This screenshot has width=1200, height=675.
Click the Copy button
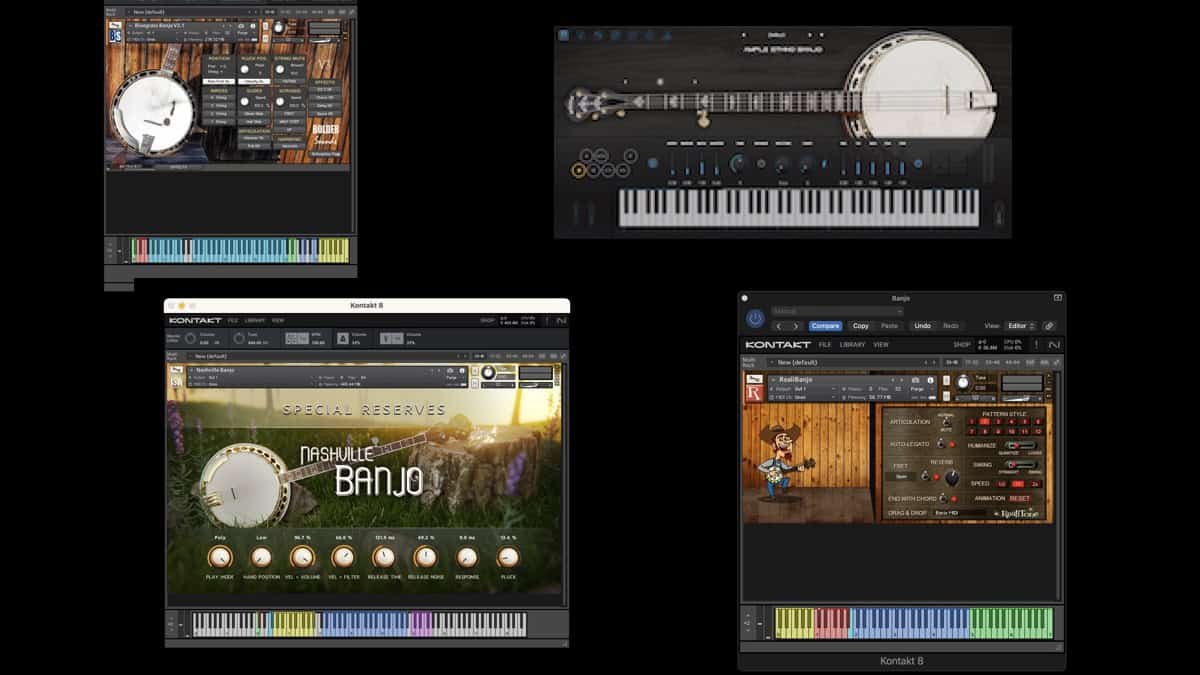pos(861,326)
